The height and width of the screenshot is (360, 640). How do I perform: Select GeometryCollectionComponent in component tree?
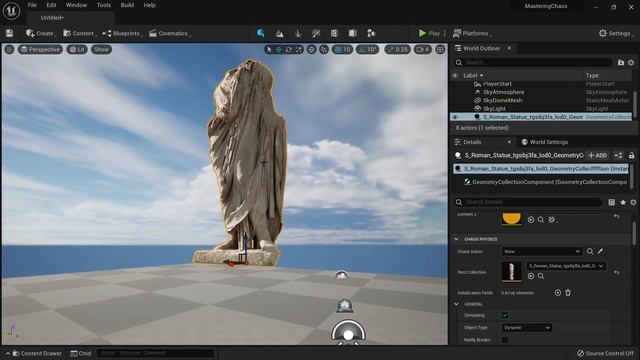(545, 182)
